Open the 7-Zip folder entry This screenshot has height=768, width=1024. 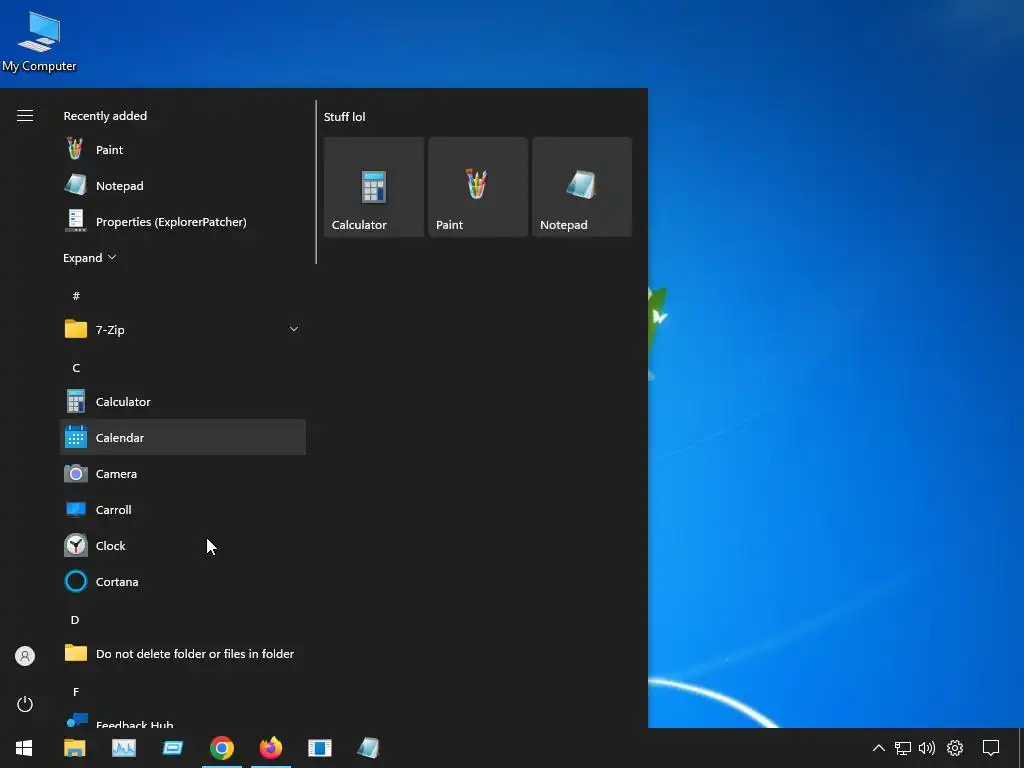pyautogui.click(x=183, y=330)
